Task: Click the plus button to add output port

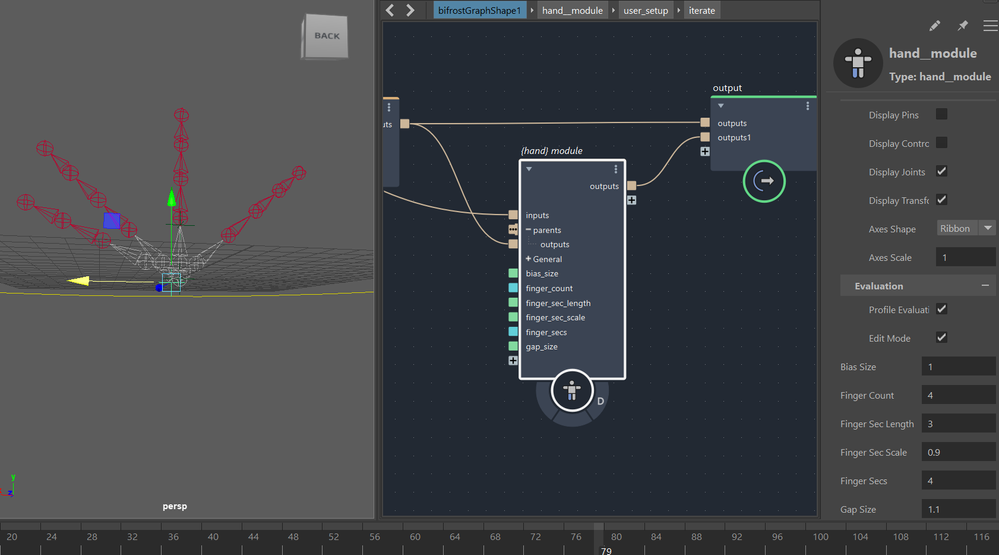Action: (x=632, y=200)
